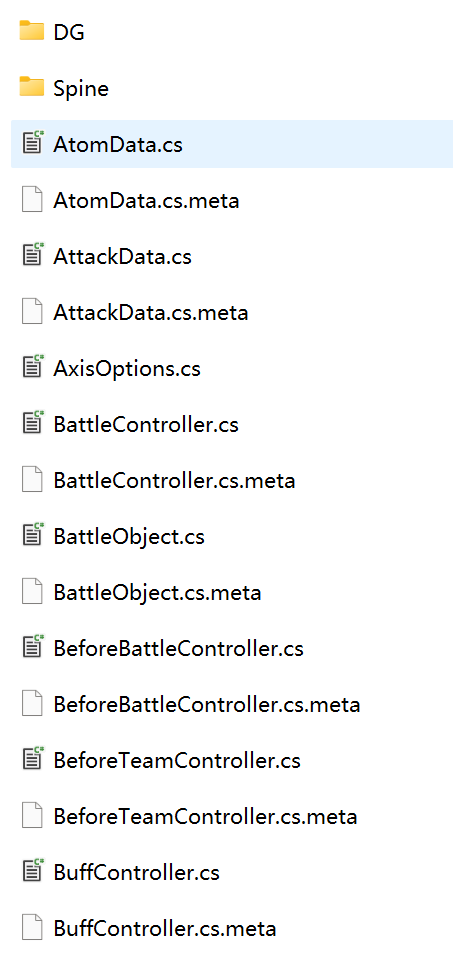The width and height of the screenshot is (453, 959).
Task: Click the AtomData.cs C# file icon
Action: coord(32,144)
